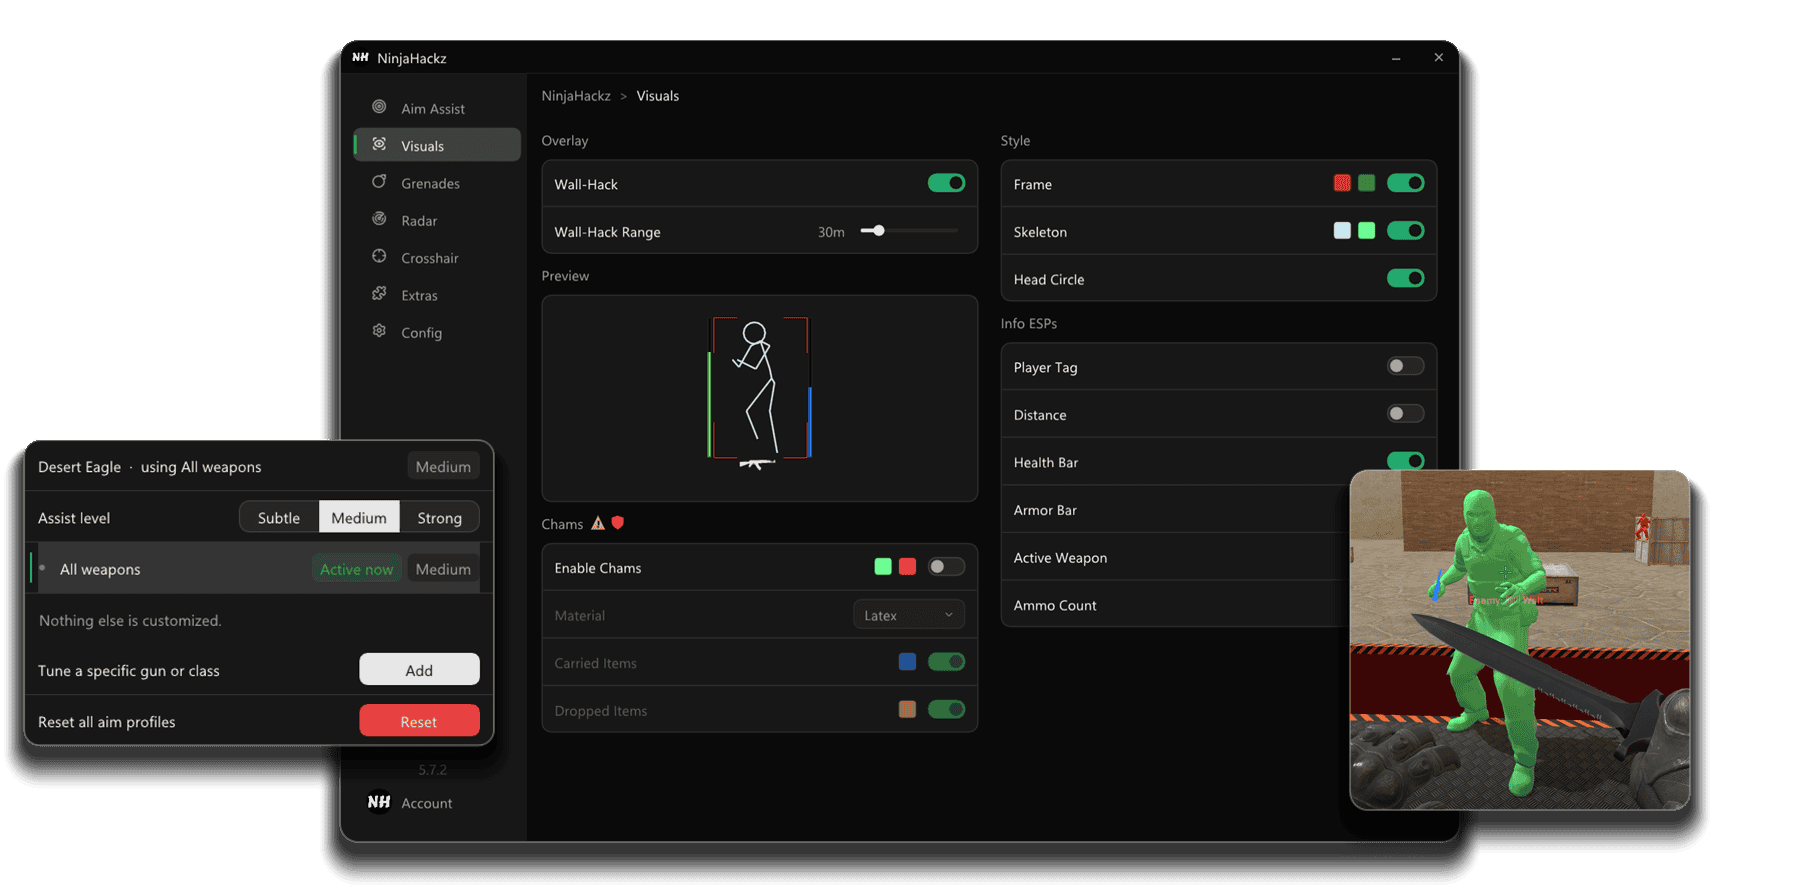Enable the Player Tag toggle
Viewport: 1800px width, 890px height.
[1405, 366]
